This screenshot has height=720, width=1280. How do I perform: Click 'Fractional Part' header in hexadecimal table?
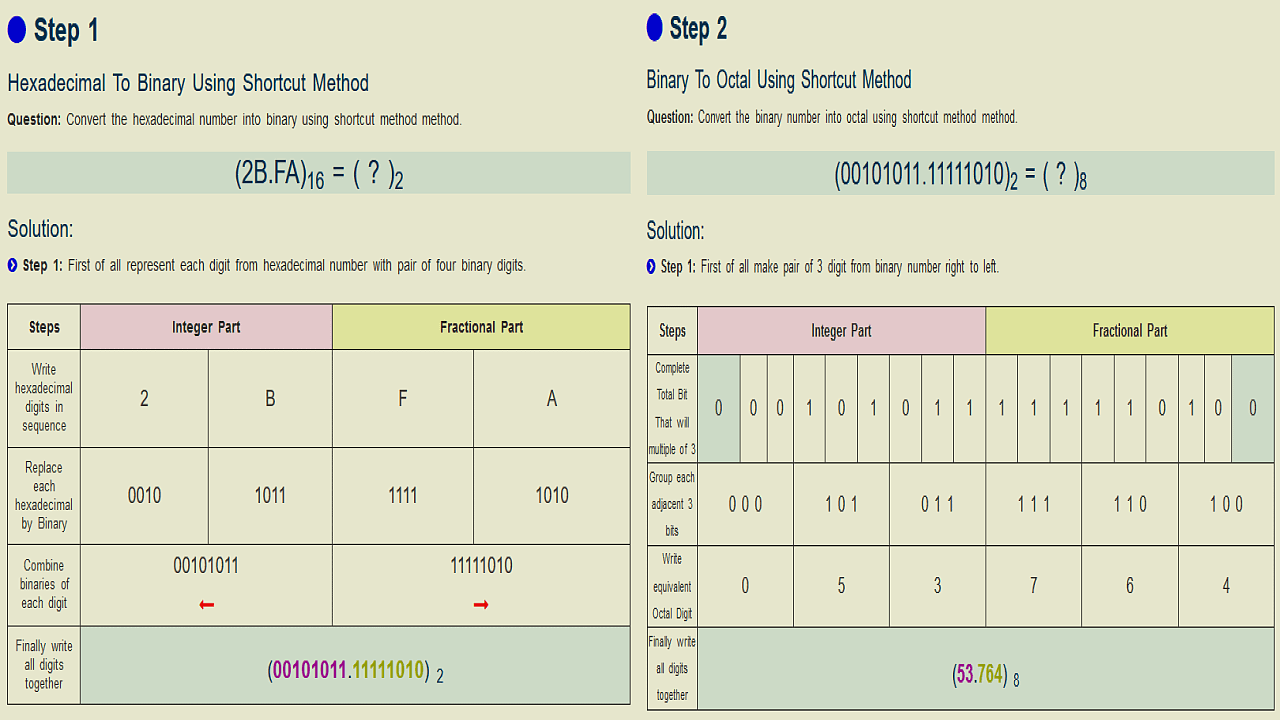tap(481, 327)
